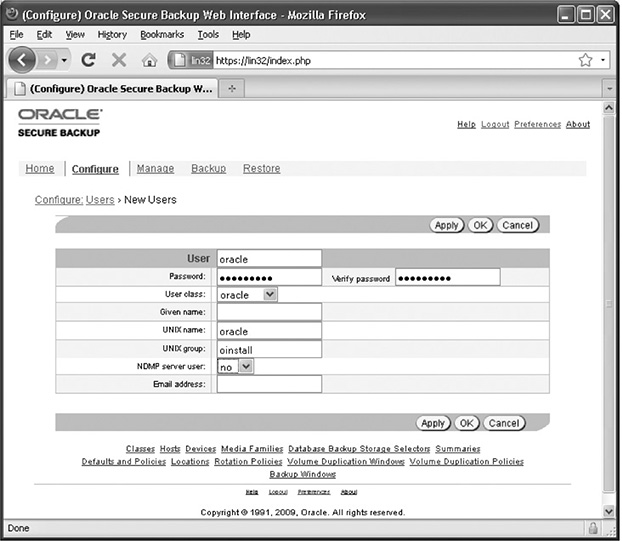Open the Edit menu
Screen dimensions: 622x541
pos(44,35)
